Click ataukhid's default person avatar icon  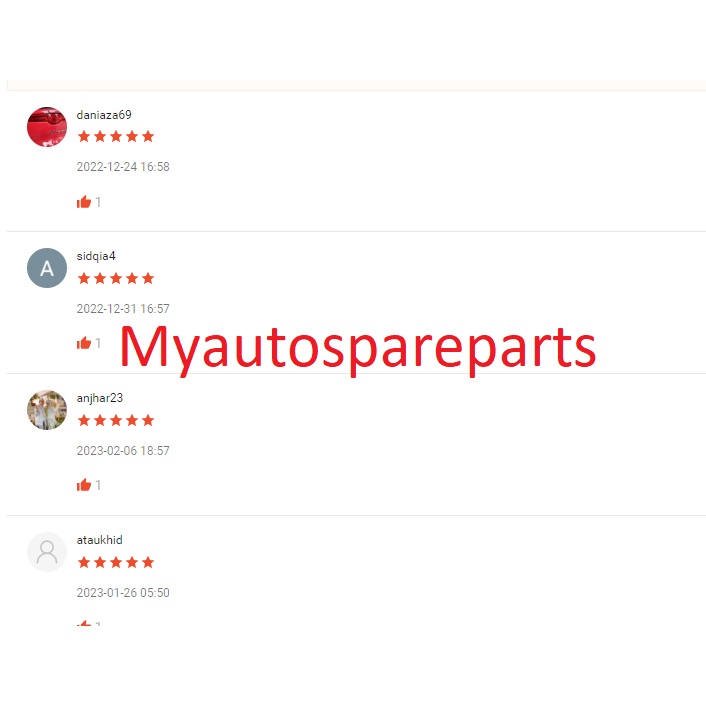(x=47, y=552)
